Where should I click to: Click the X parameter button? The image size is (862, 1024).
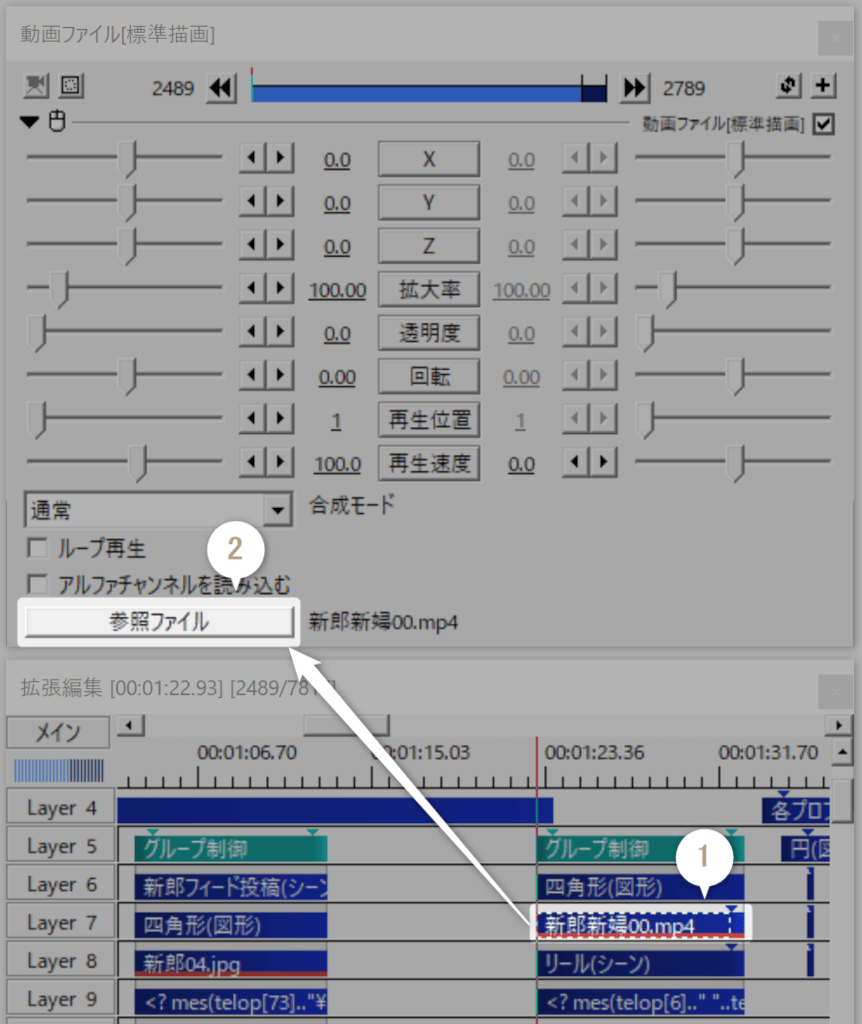[x=428, y=159]
